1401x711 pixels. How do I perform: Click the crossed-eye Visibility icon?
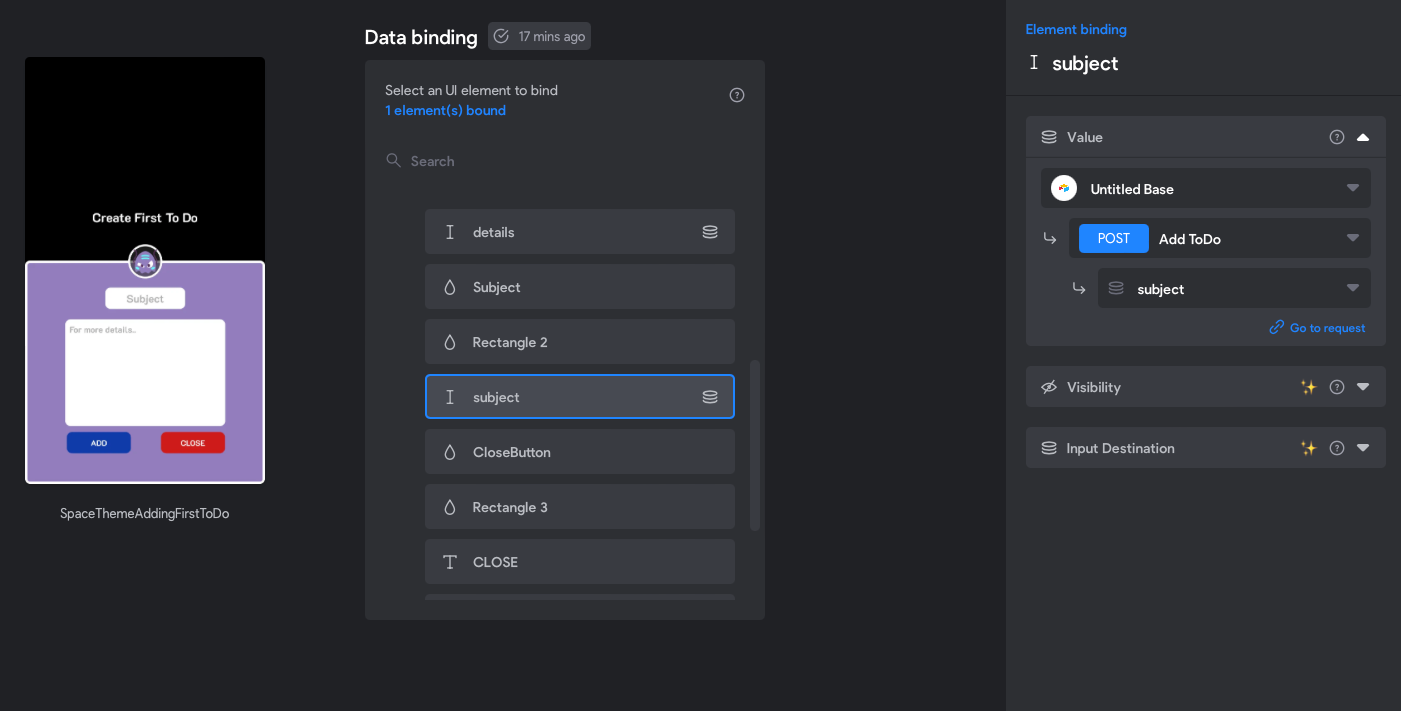click(x=1049, y=387)
